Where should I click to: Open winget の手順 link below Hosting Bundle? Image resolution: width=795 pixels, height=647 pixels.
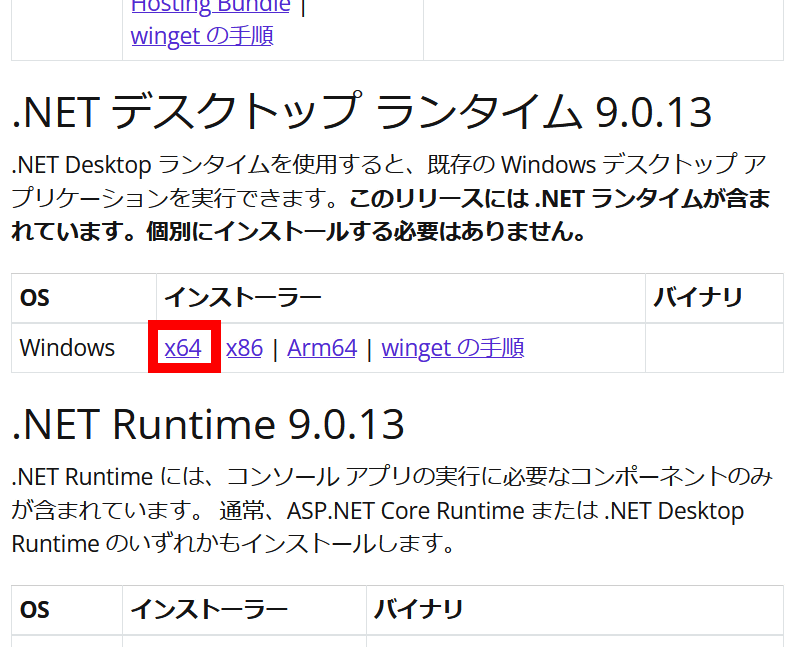pyautogui.click(x=202, y=37)
